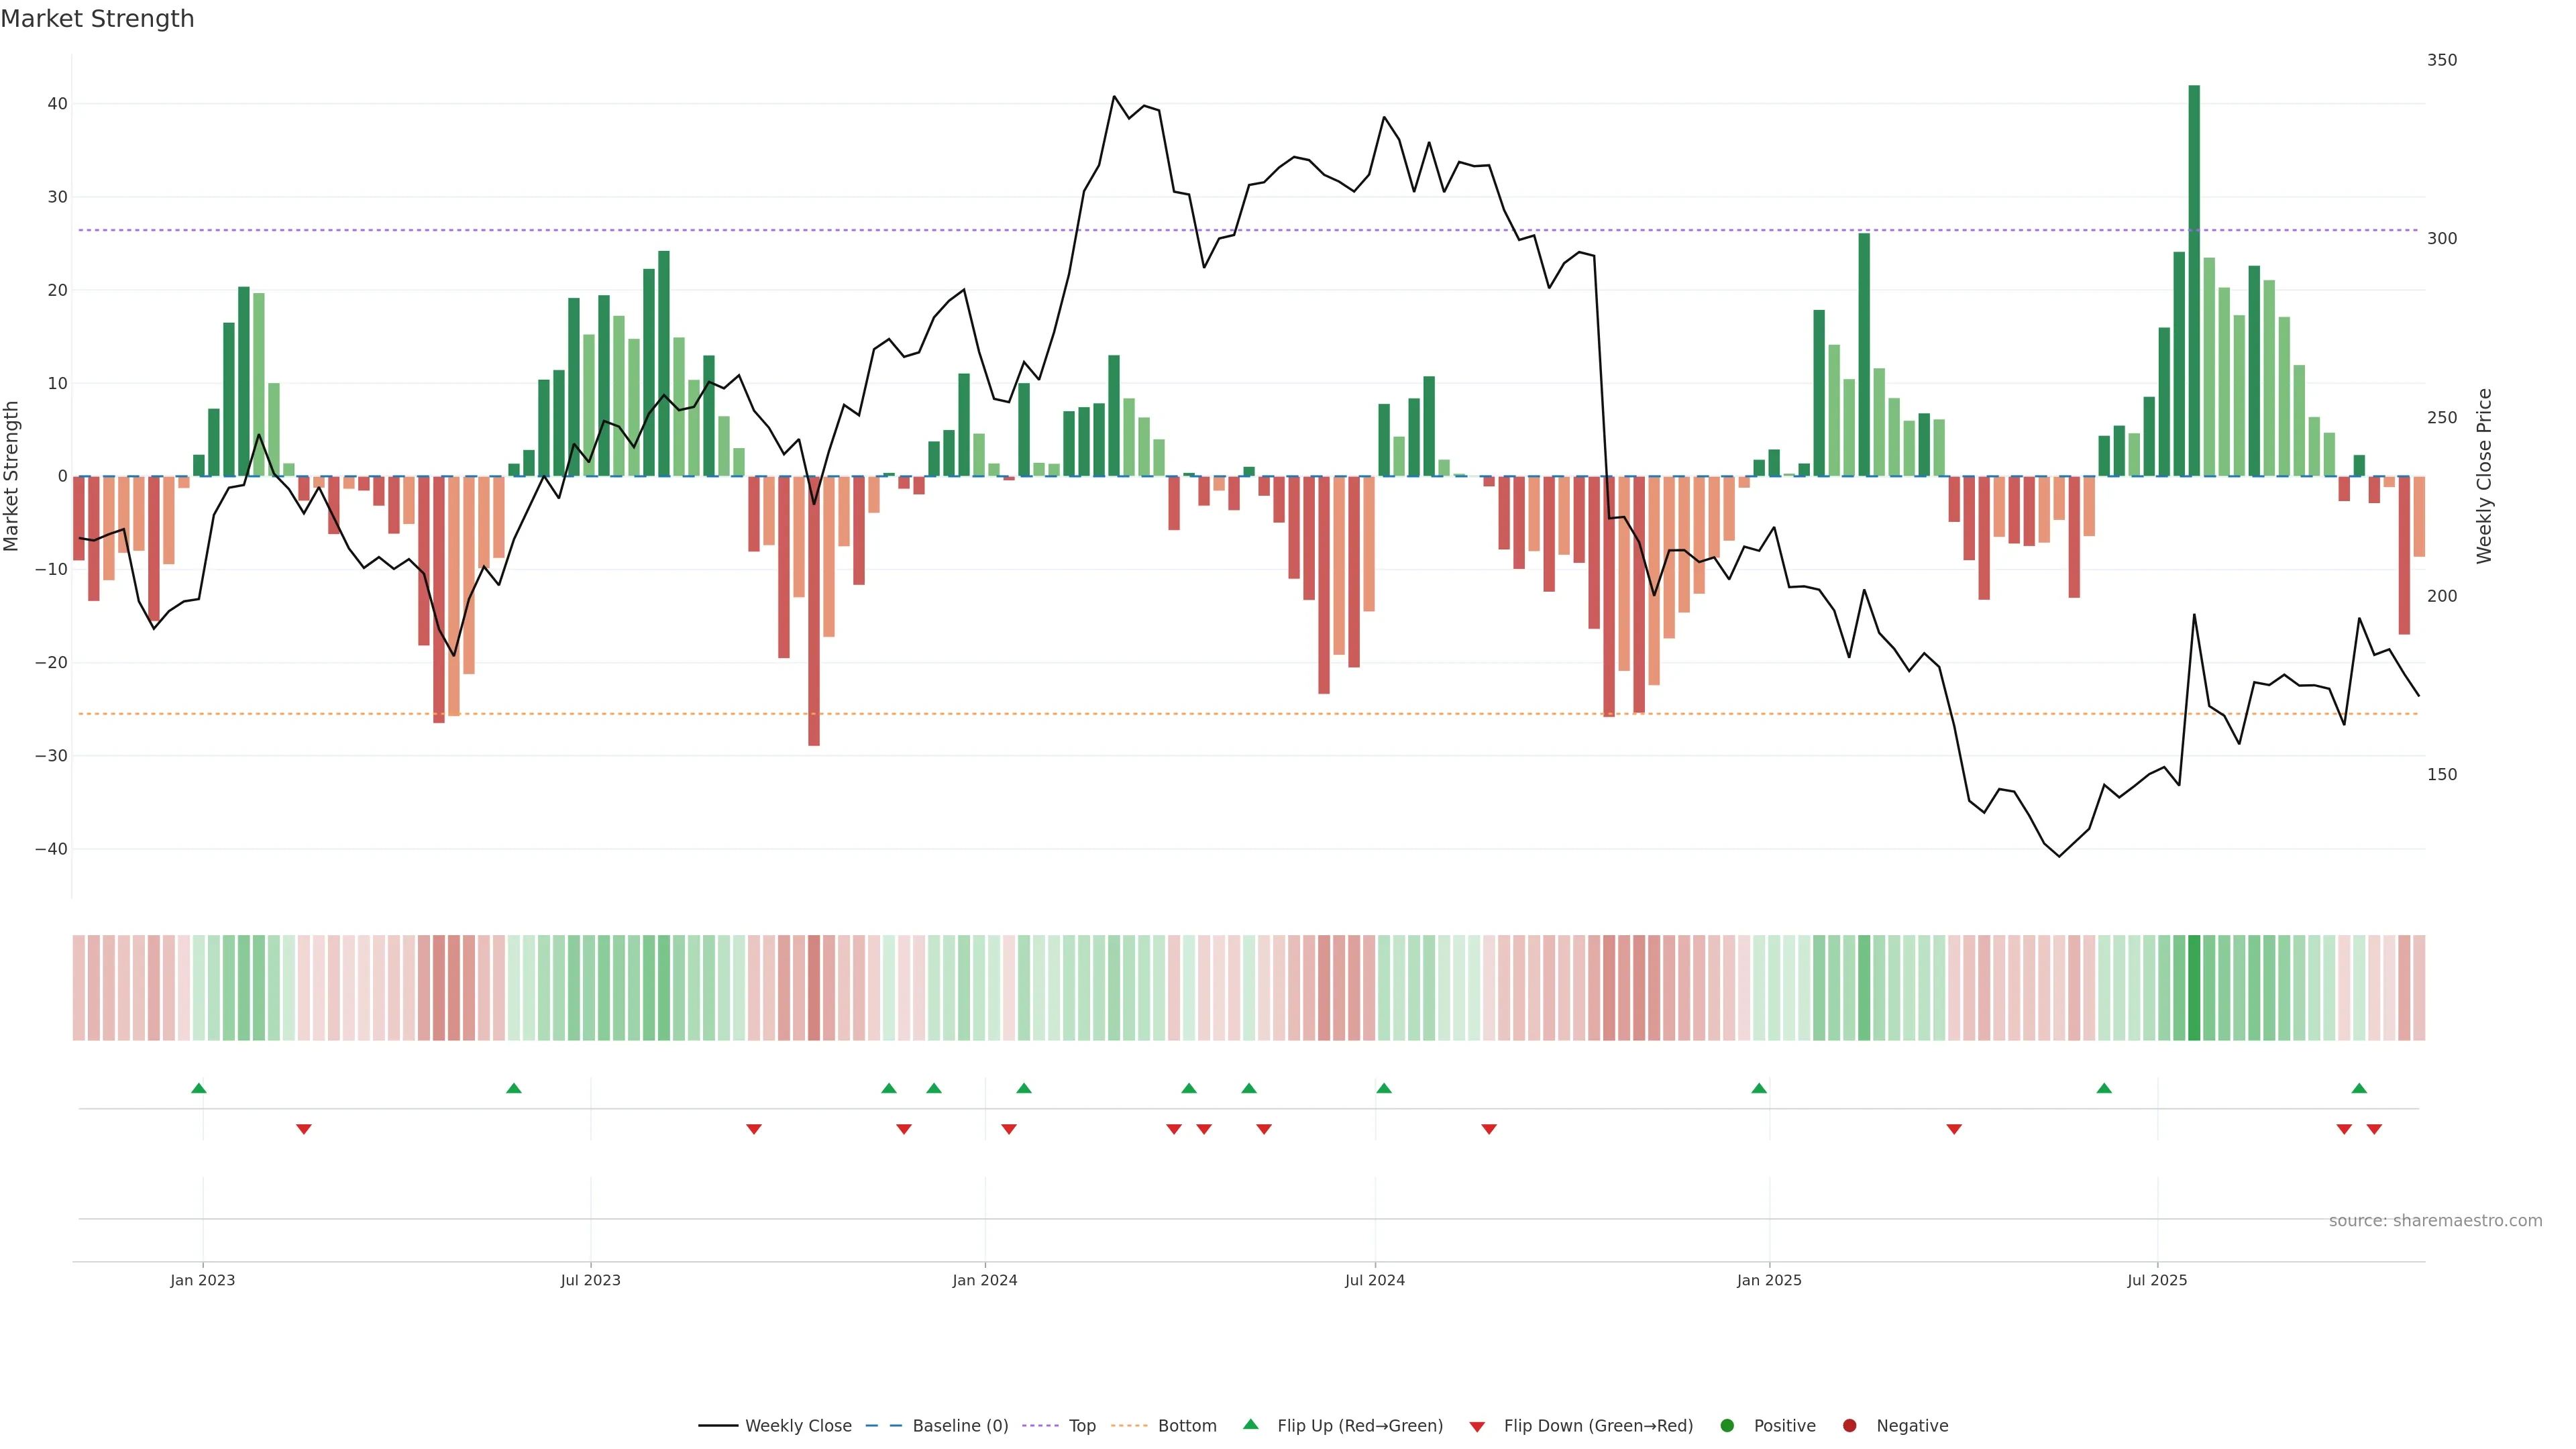The width and height of the screenshot is (2576, 1449).
Task: Click the Jan 2024 x-axis label
Action: pos(984,1280)
